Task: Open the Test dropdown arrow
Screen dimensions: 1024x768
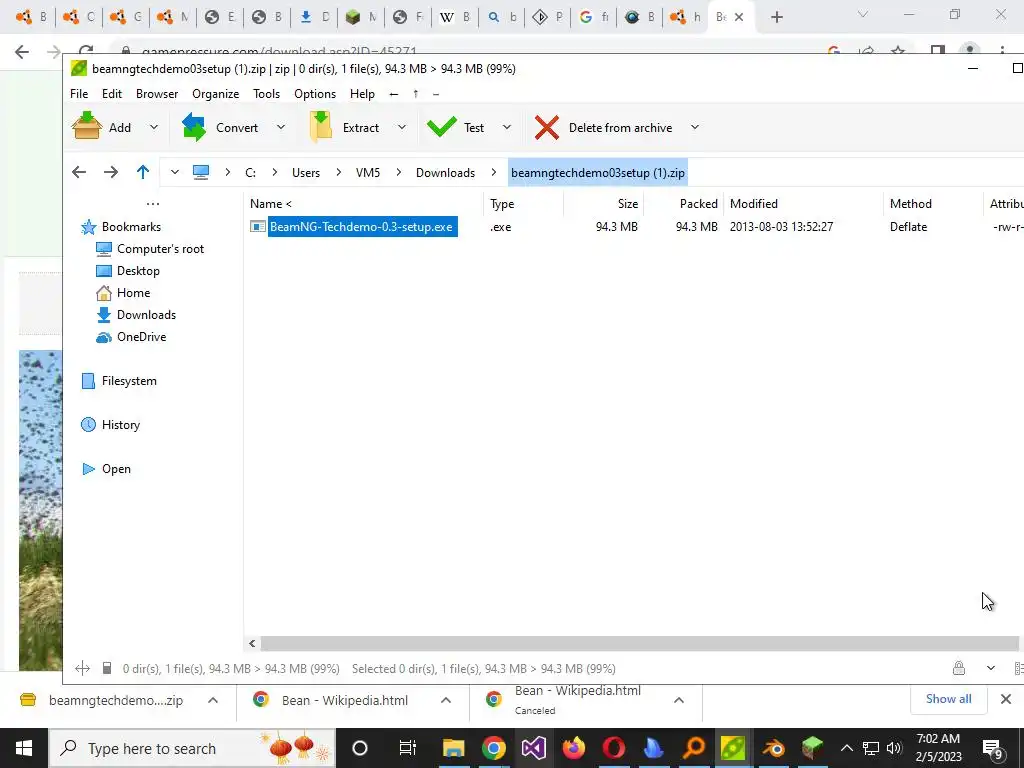Action: coord(507,127)
